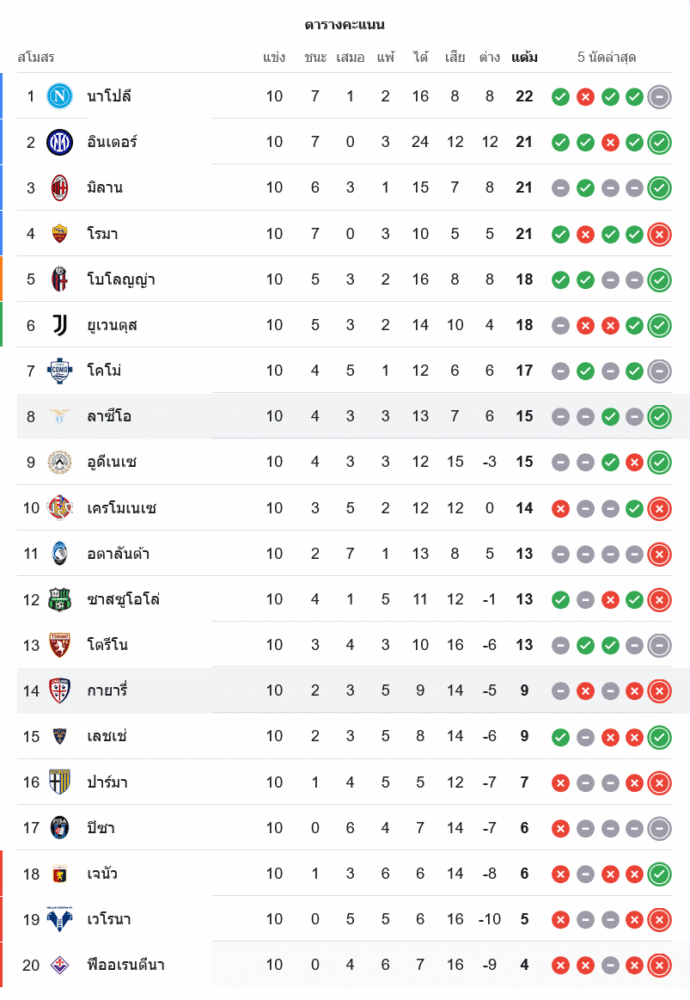Click Roma's latest match loss indicator
The width and height of the screenshot is (690, 1000).
point(659,234)
